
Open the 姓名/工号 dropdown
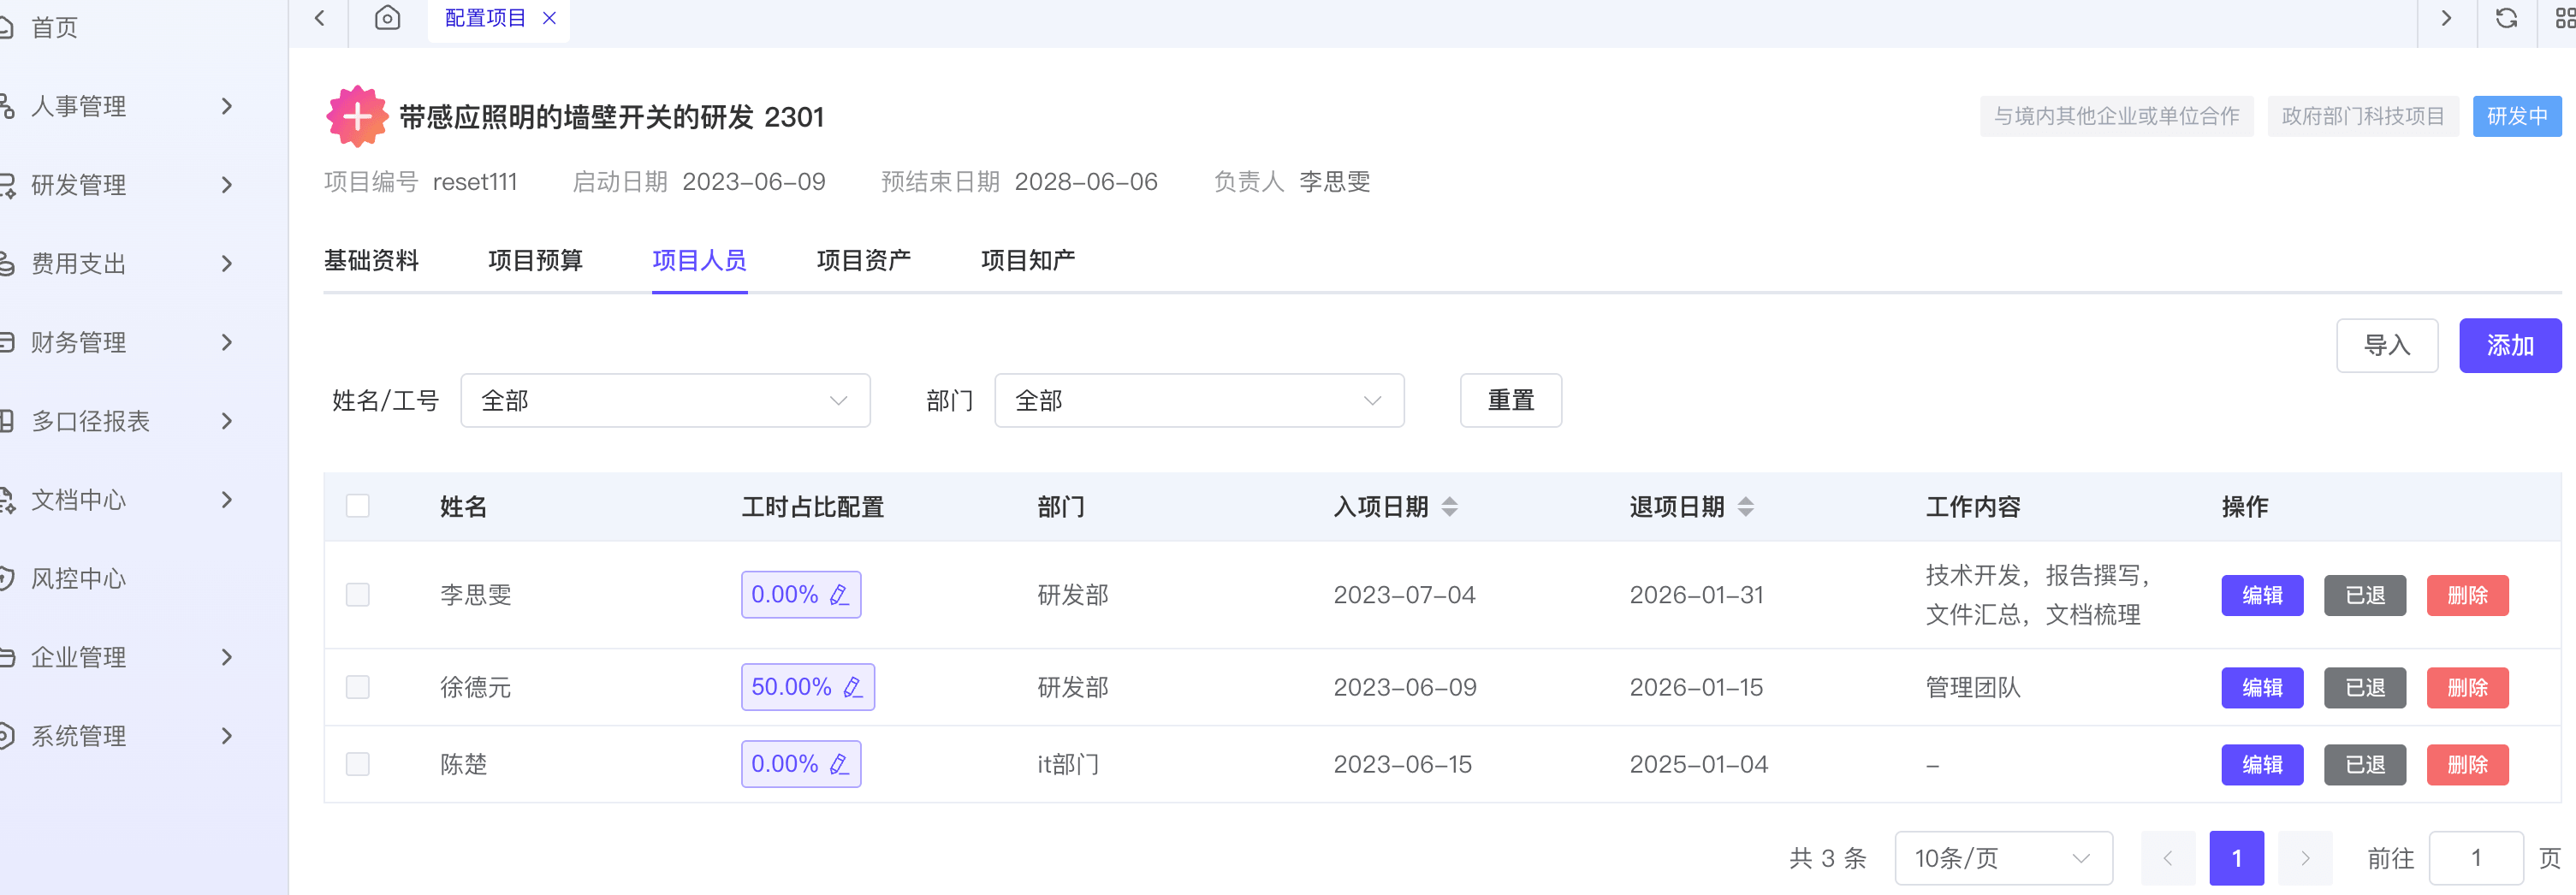664,401
